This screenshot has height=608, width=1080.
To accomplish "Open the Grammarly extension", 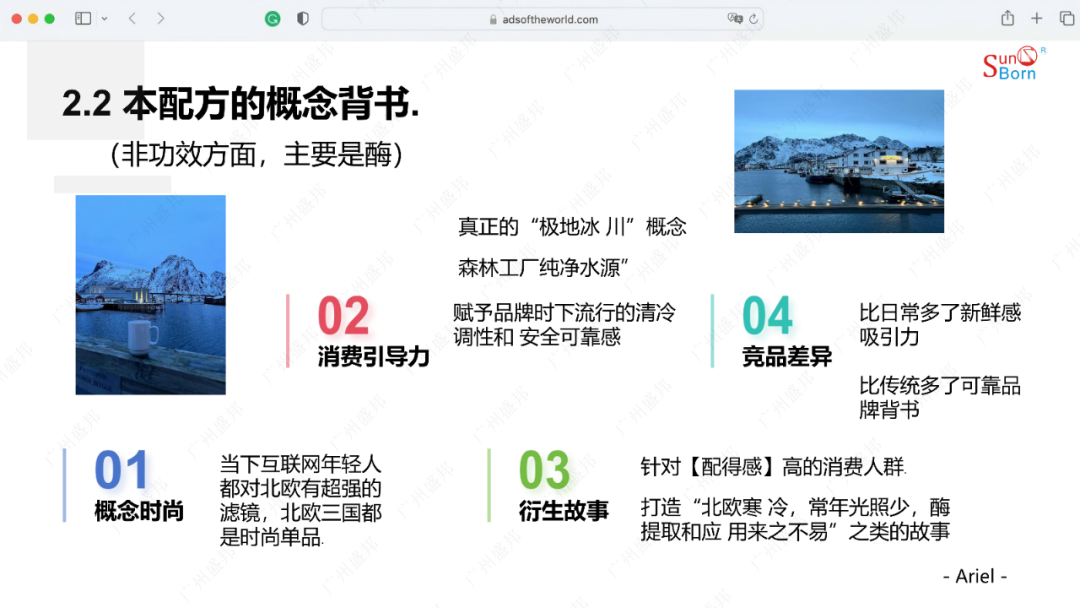I will coord(271,18).
